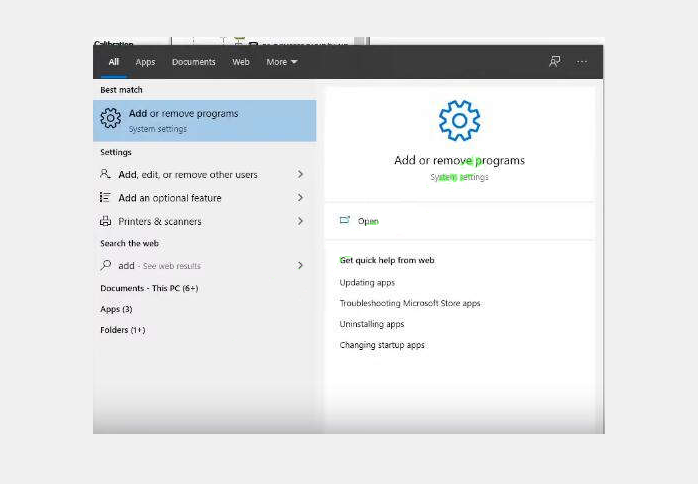Click 'Add or remove programs' title in preview pane
The image size is (698, 484).
pos(459,160)
